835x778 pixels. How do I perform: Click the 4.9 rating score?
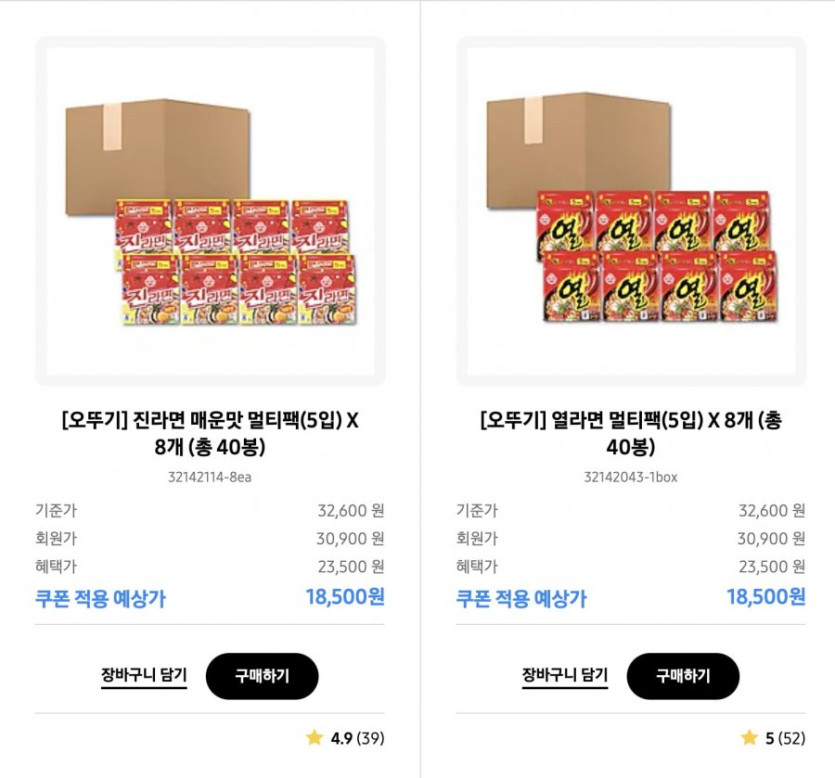pos(341,739)
